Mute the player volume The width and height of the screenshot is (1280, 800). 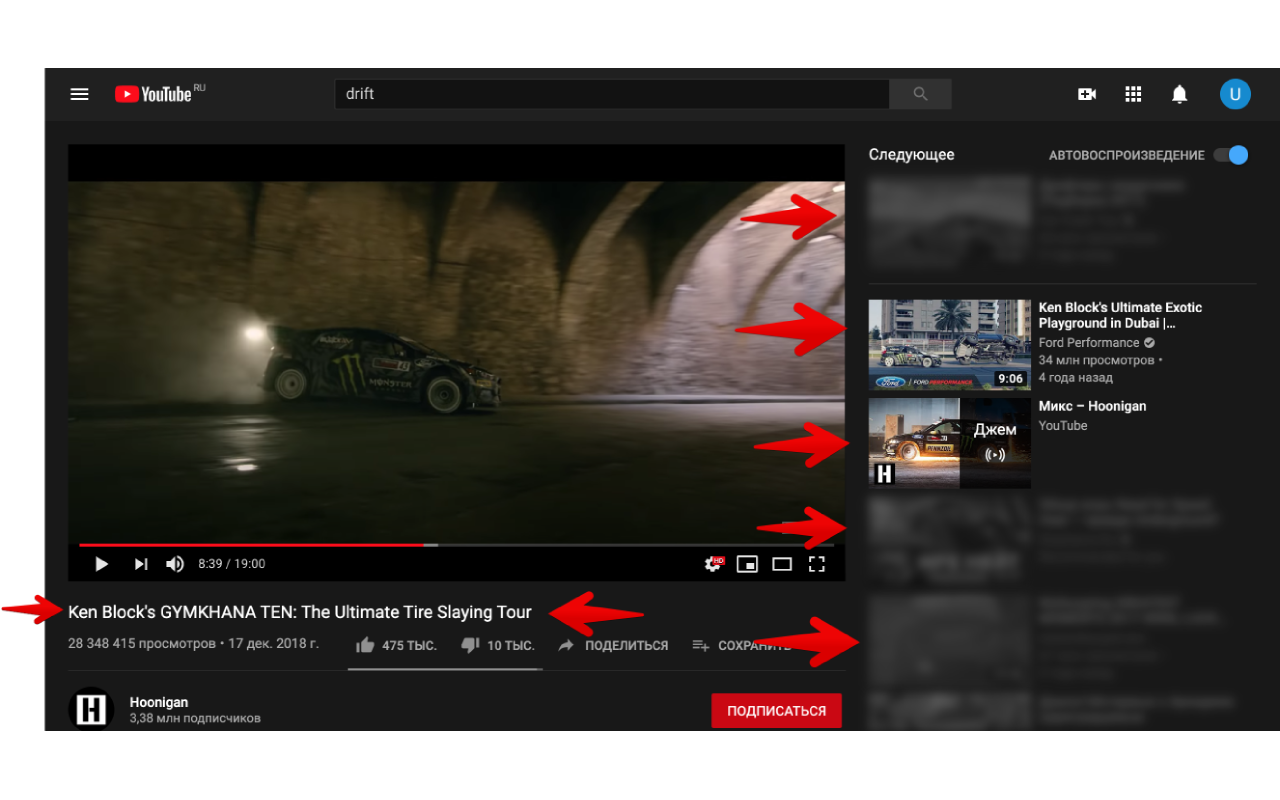click(x=175, y=564)
